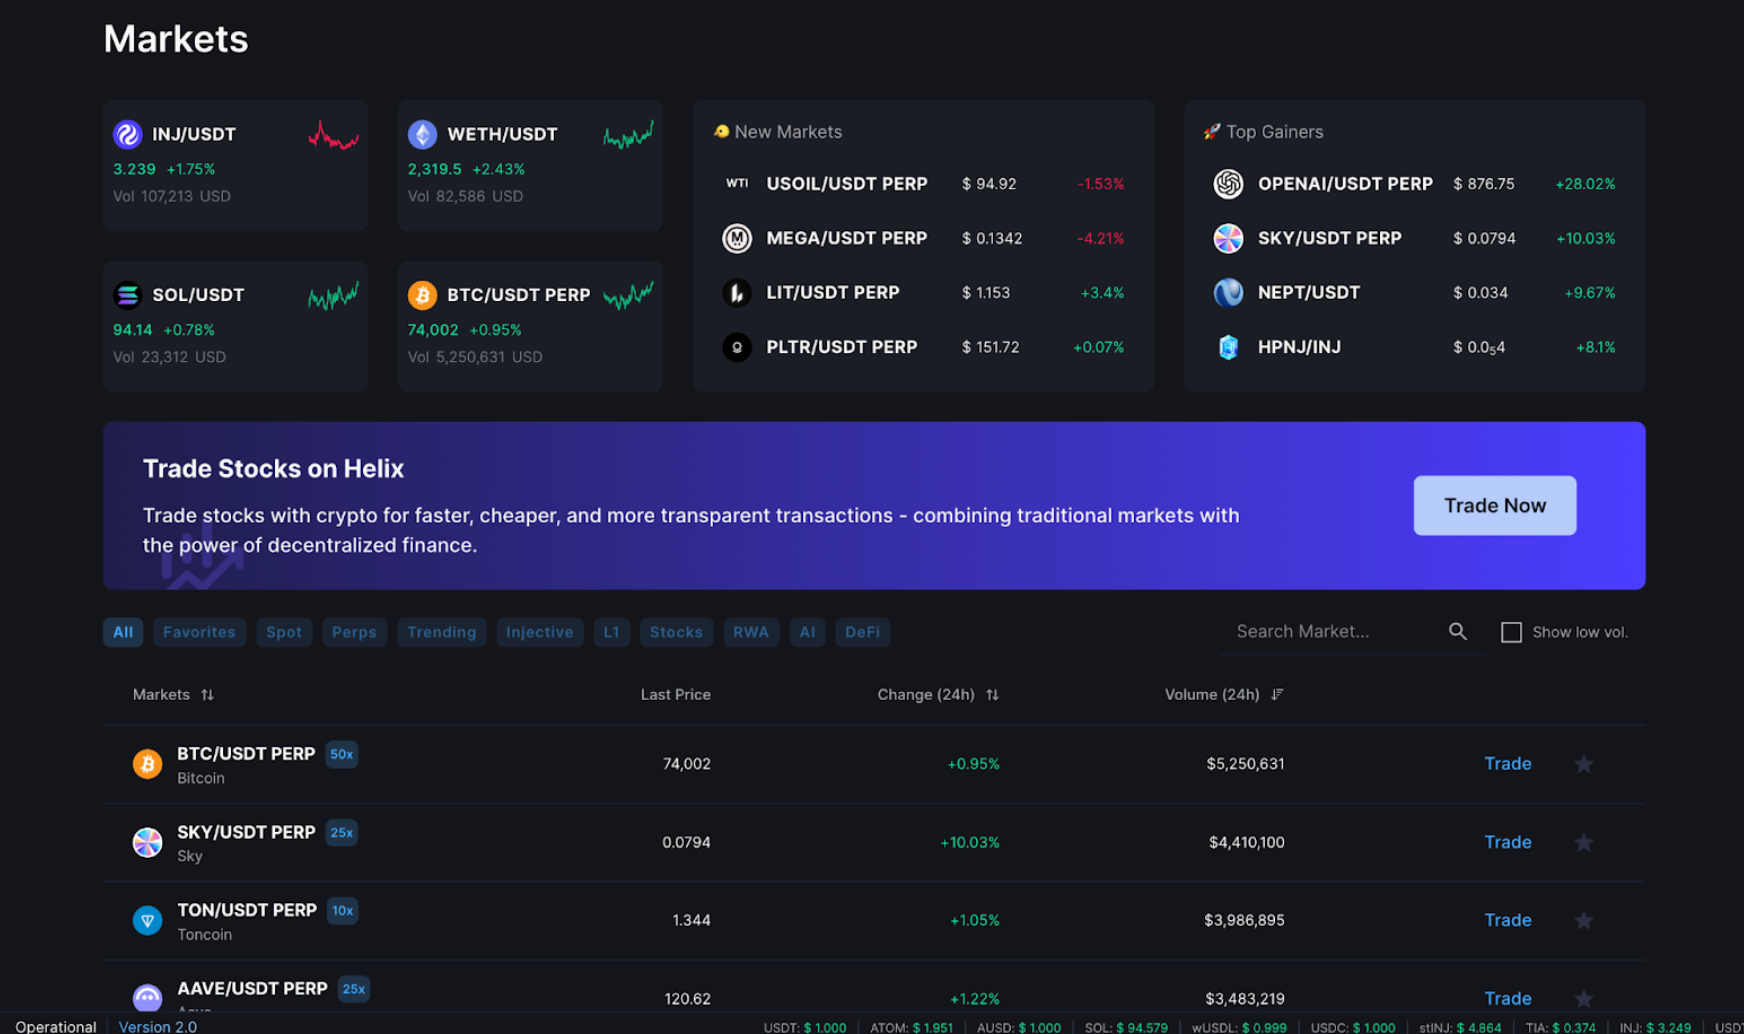Select the Stocks filter tab
The width and height of the screenshot is (1744, 1034).
(676, 632)
